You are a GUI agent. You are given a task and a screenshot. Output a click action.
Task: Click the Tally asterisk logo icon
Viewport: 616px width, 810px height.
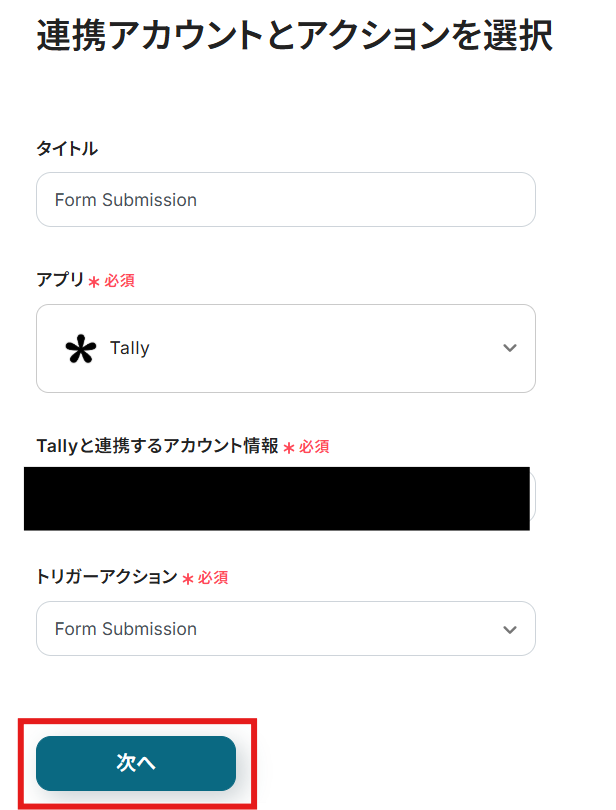80,348
